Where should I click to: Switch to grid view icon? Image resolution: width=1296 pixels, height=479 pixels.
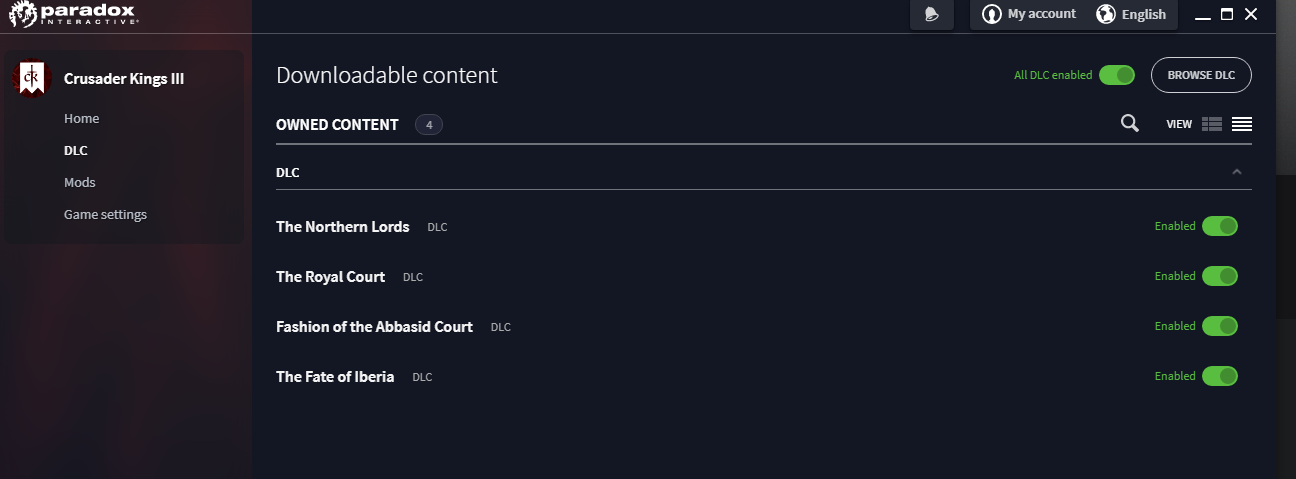point(1212,124)
